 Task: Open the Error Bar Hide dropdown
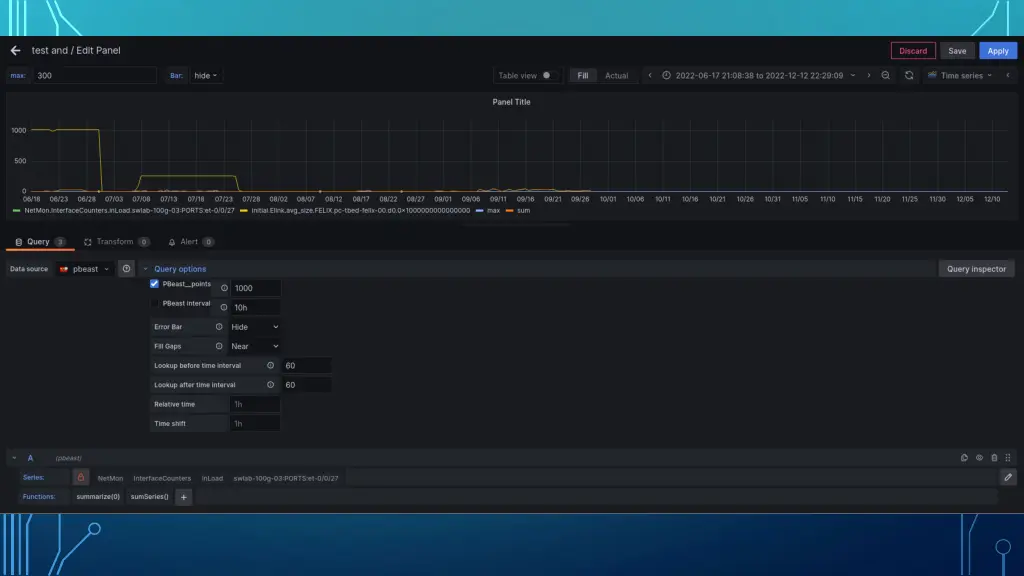pos(255,327)
